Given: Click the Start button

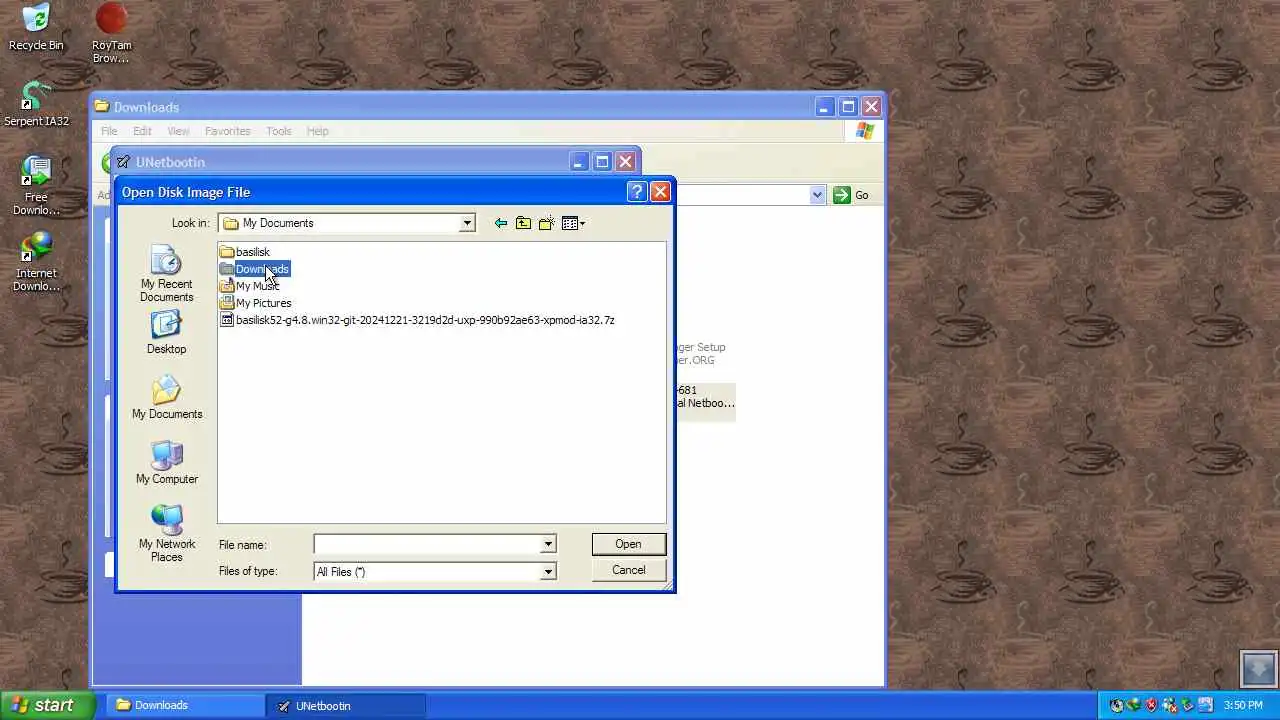Looking at the screenshot, I should tap(48, 705).
